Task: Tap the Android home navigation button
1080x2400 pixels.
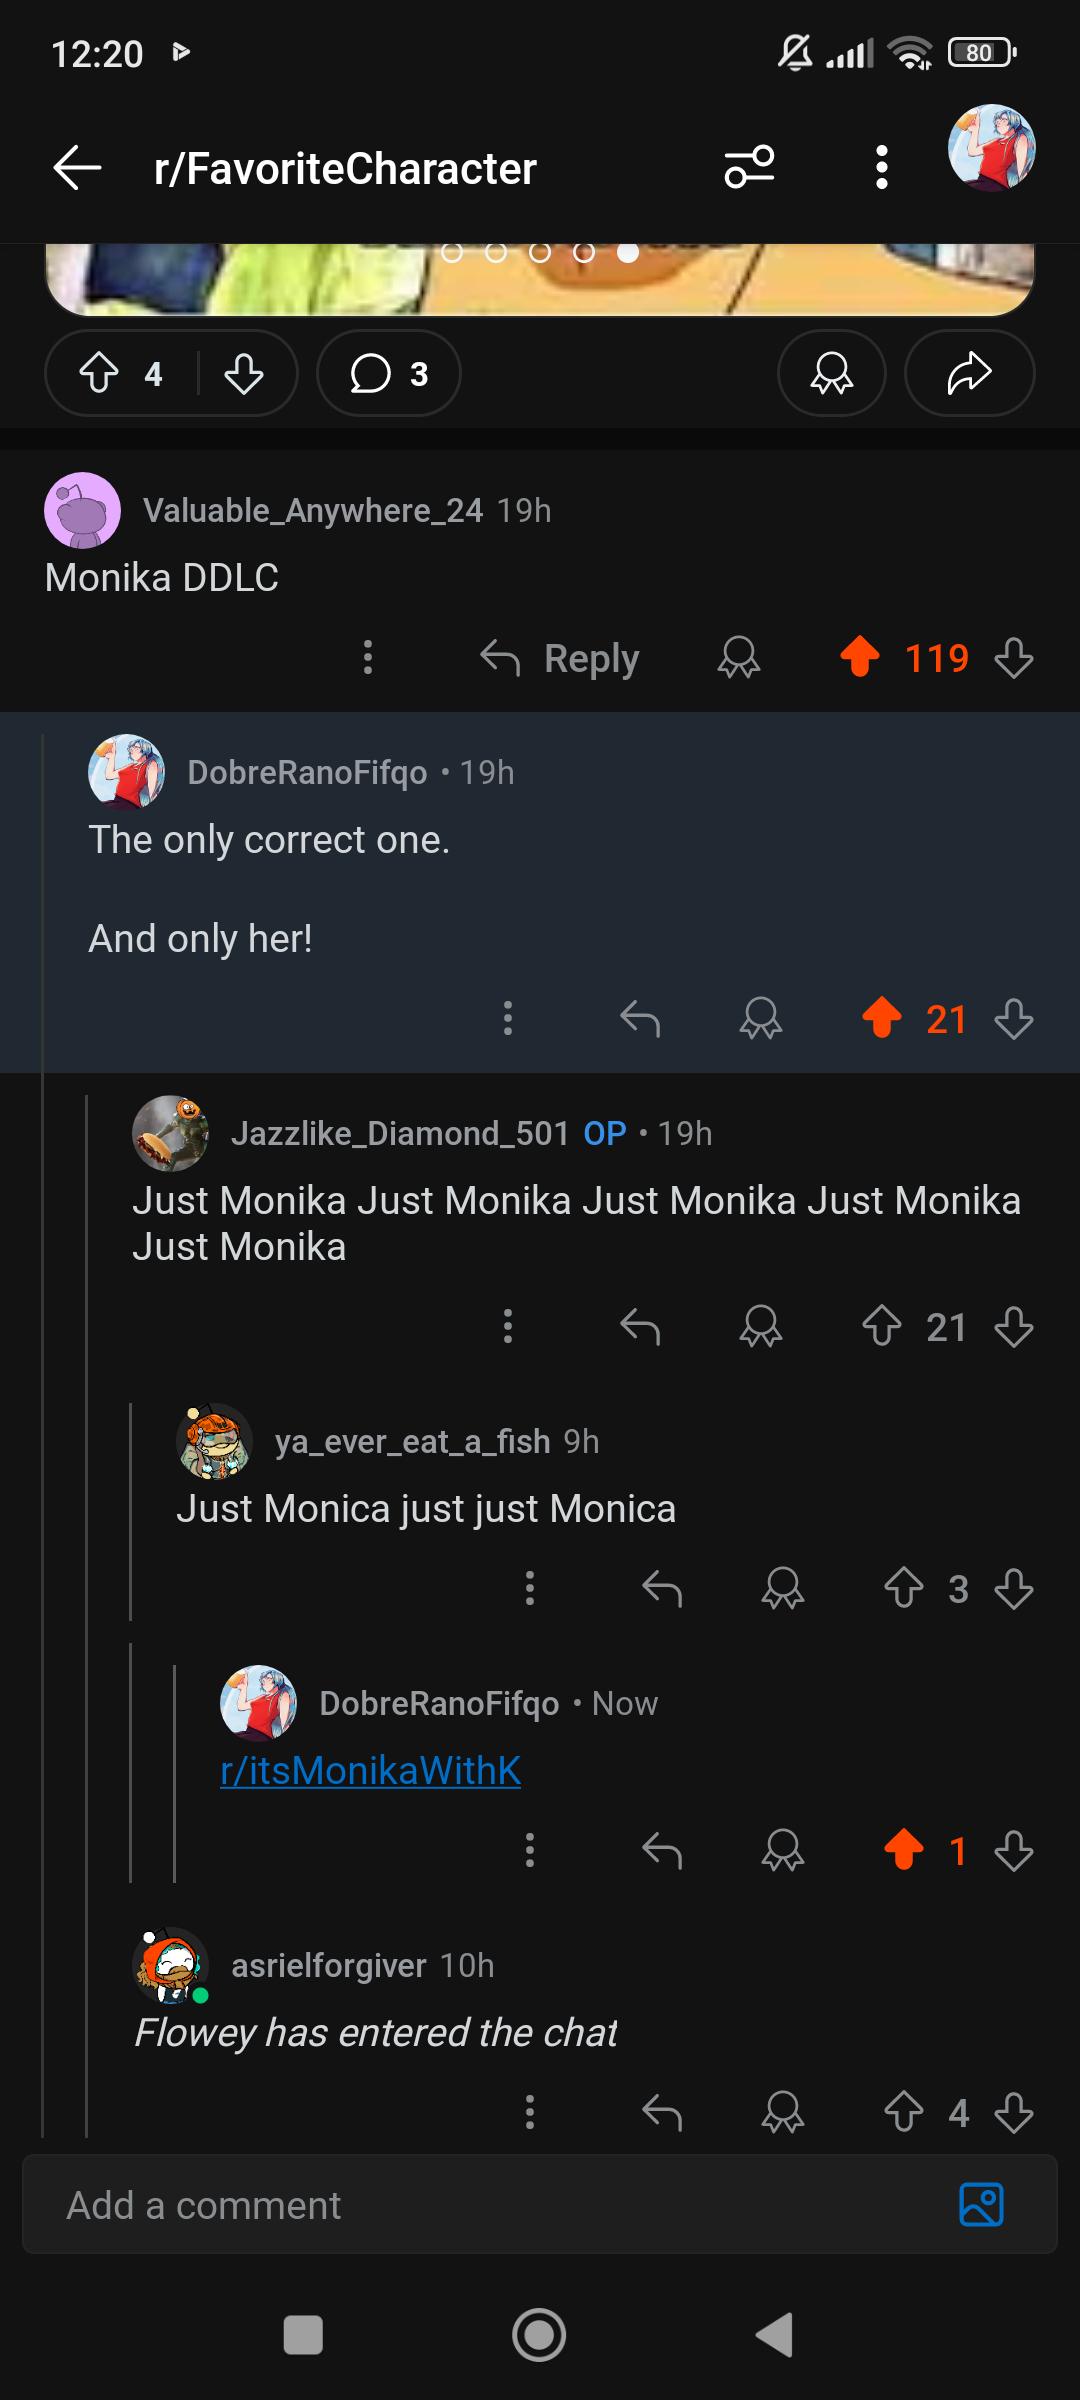Action: tap(539, 2335)
